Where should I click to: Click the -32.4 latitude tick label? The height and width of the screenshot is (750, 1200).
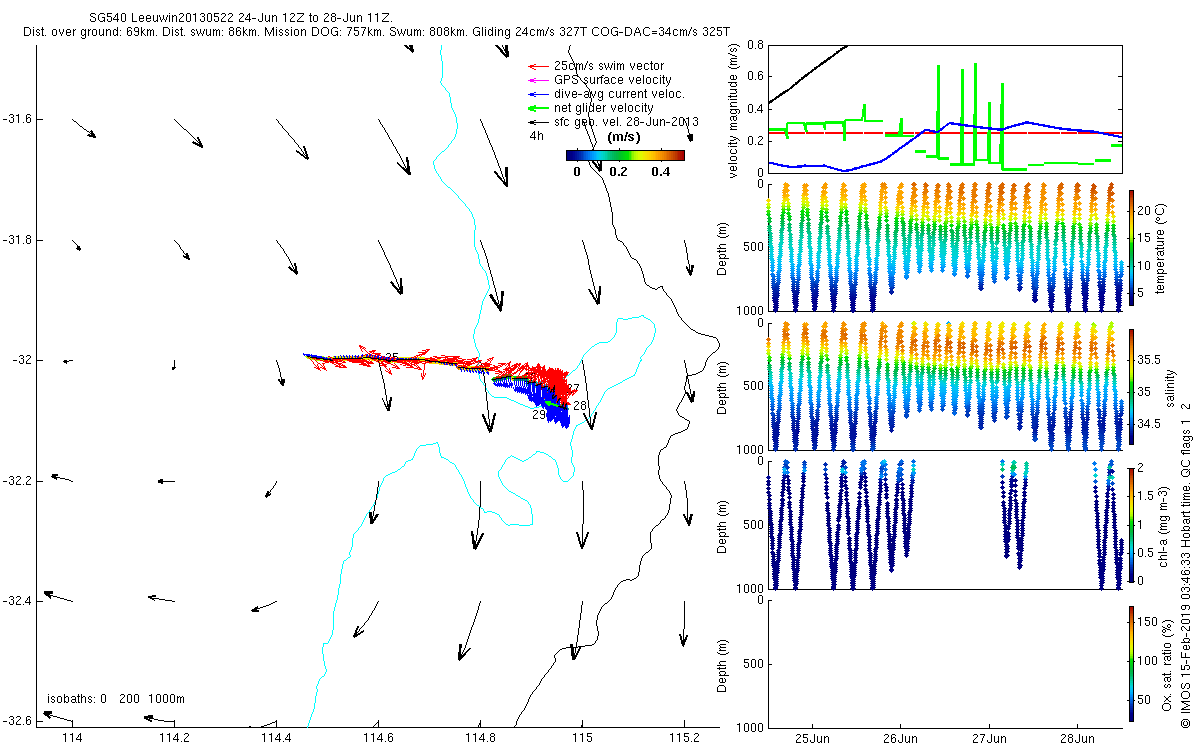click(15, 601)
